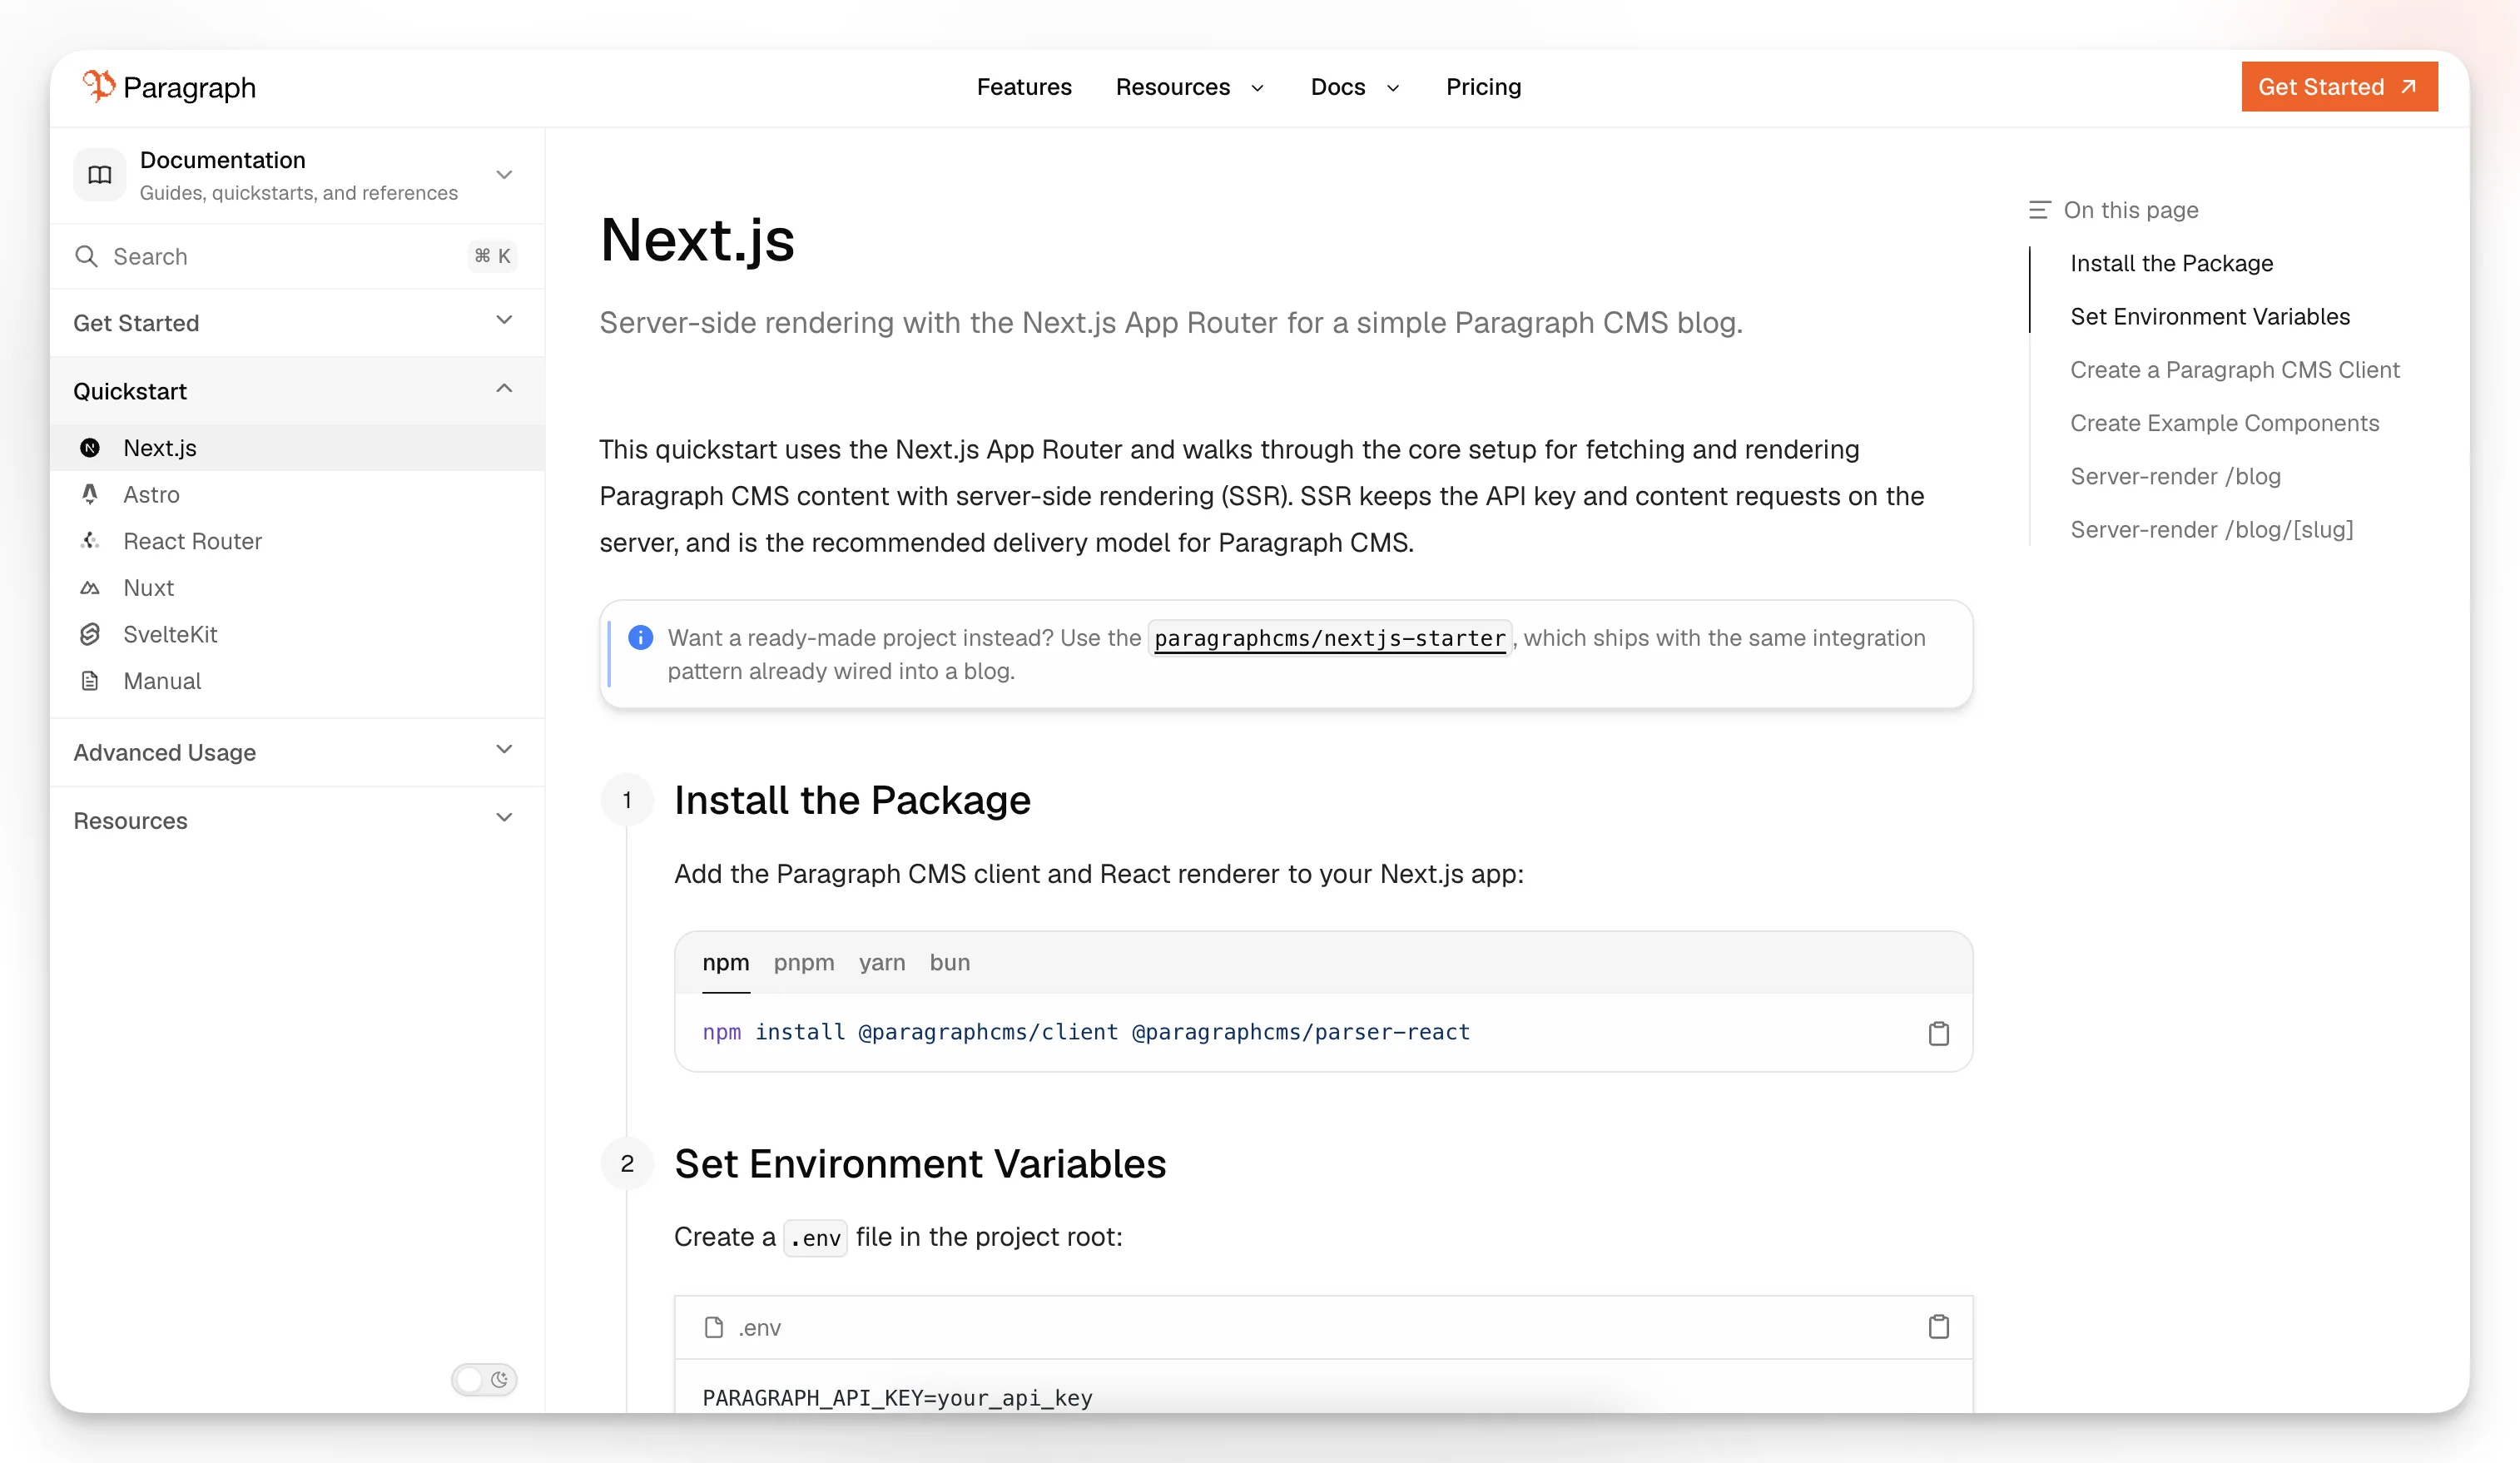Click the SvelteKit icon
Viewport: 2520px width, 1463px height.
click(90, 634)
